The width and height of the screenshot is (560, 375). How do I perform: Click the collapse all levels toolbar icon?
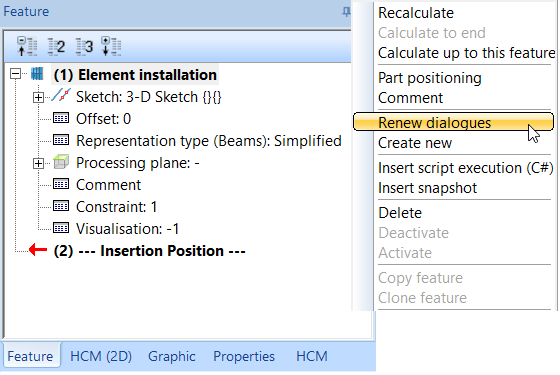27,46
